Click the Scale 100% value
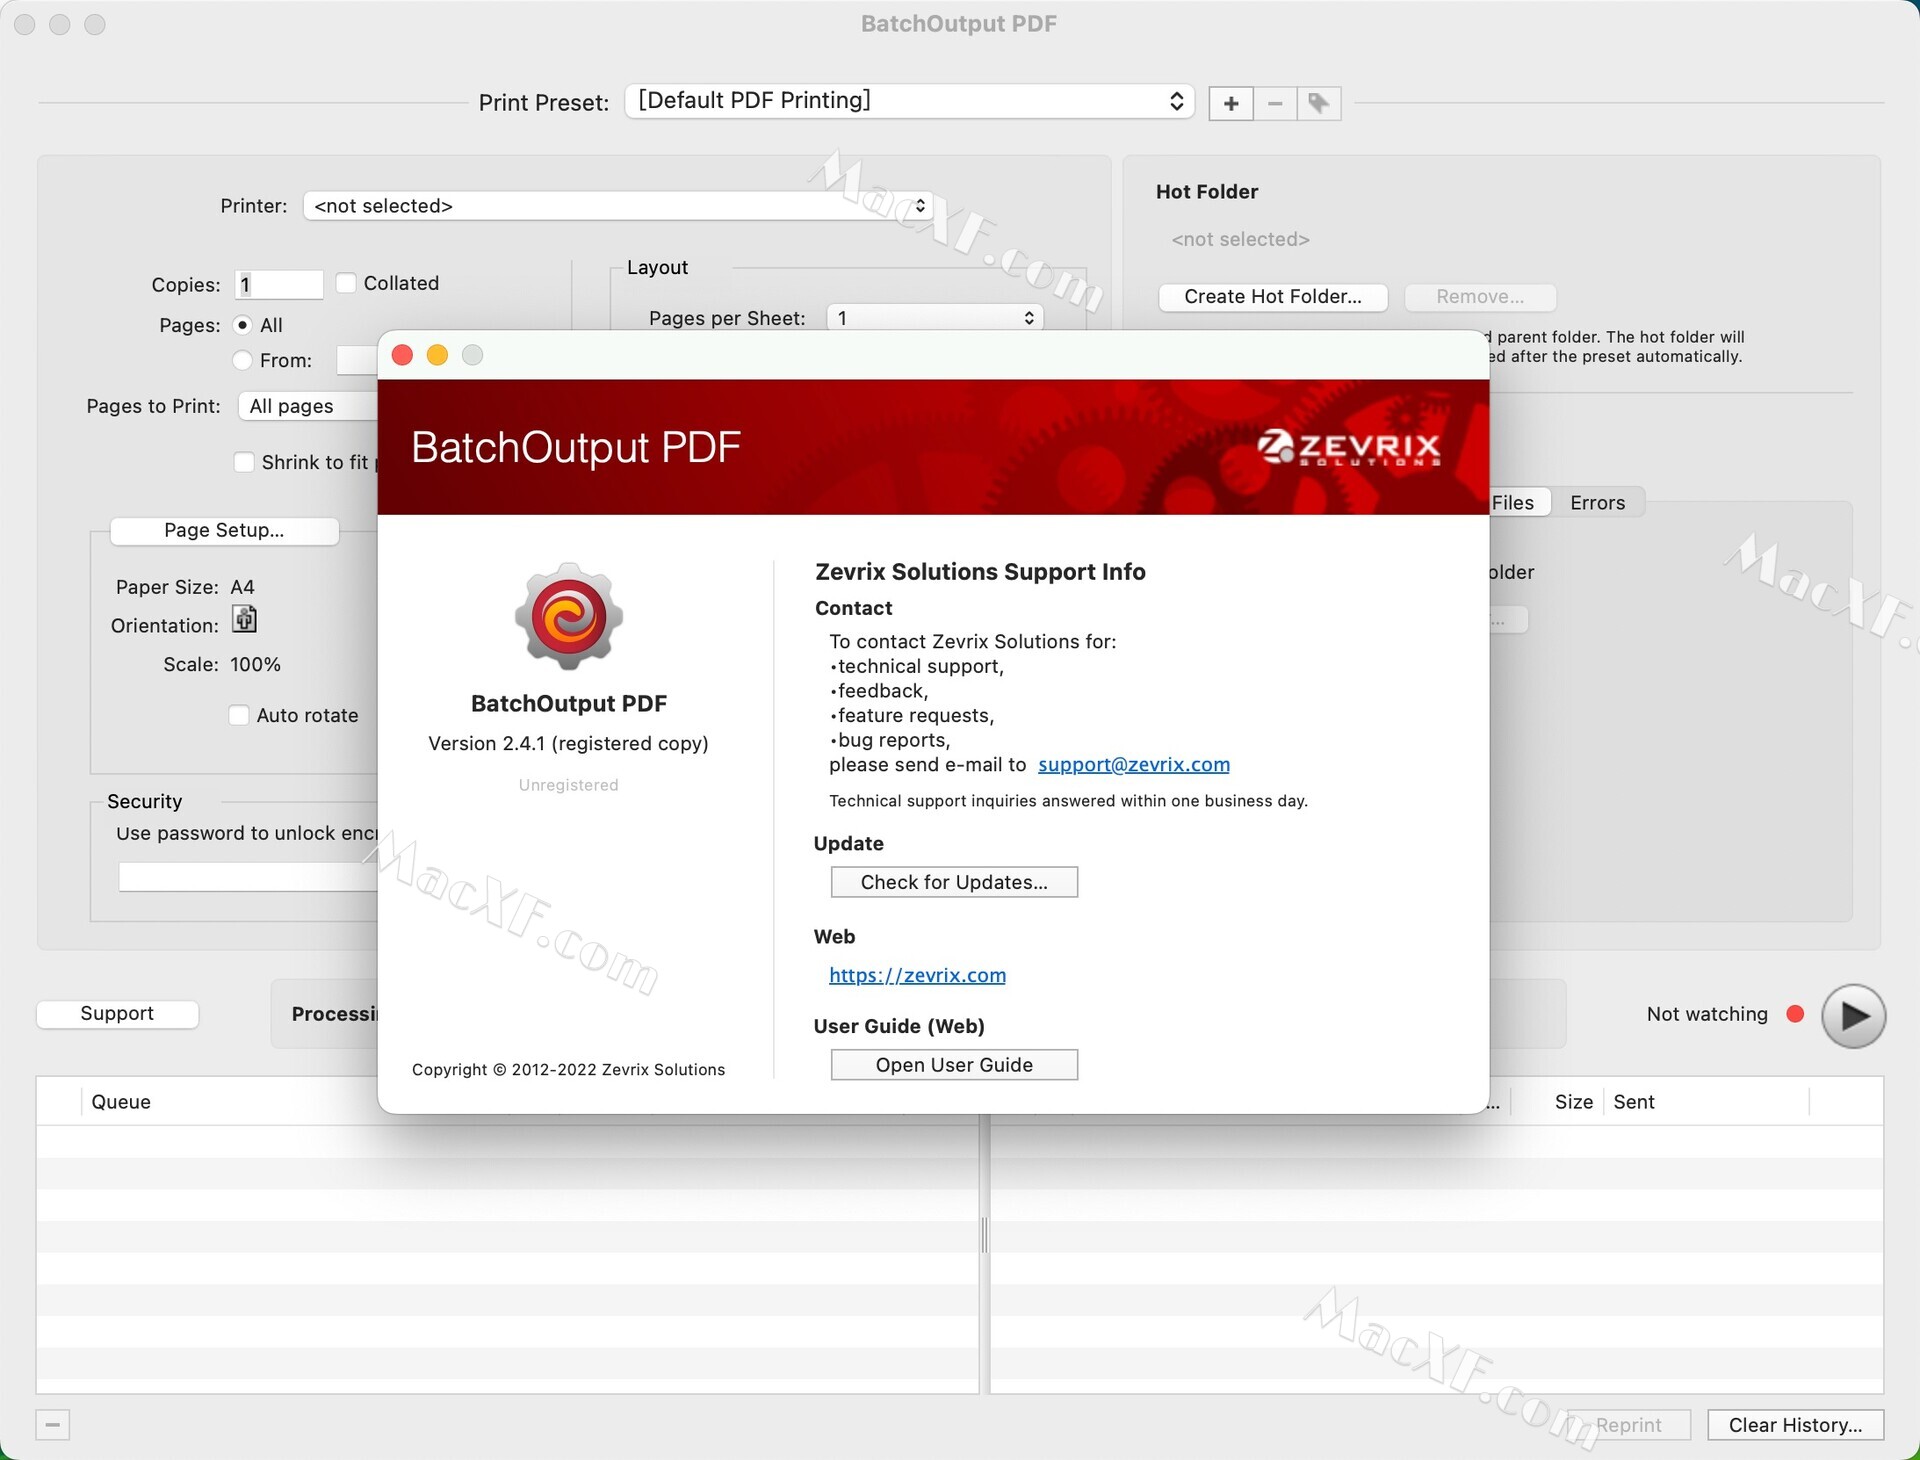 tap(255, 665)
